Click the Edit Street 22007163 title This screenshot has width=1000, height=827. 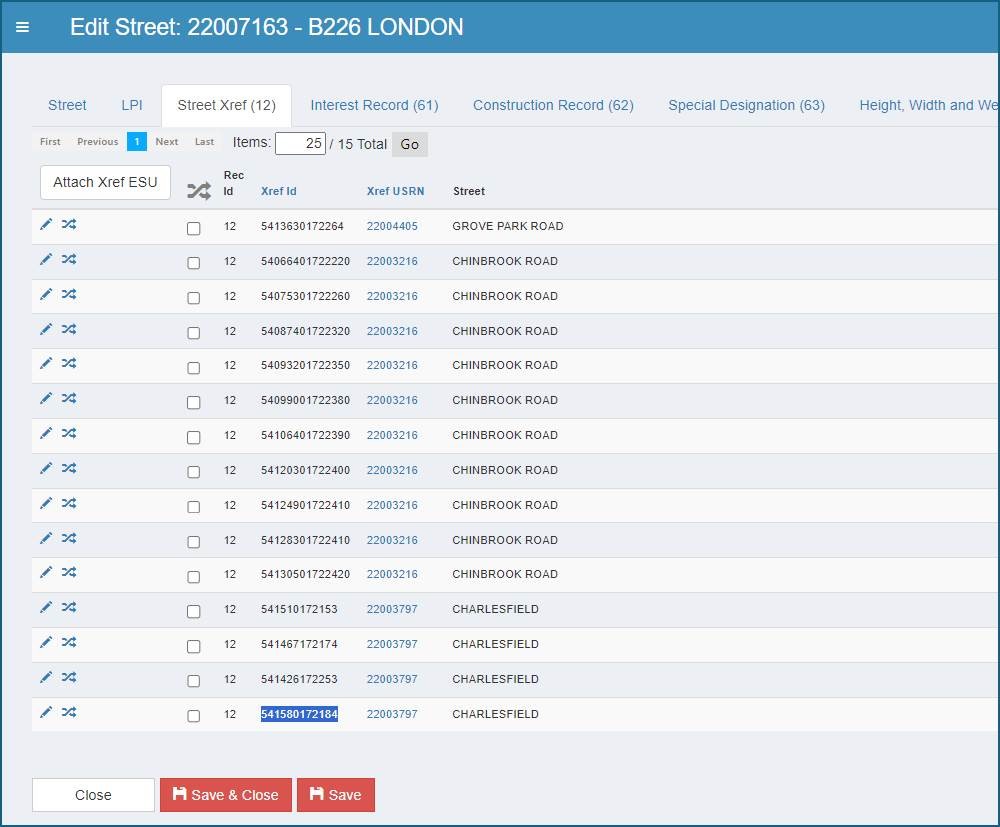pyautogui.click(x=267, y=27)
